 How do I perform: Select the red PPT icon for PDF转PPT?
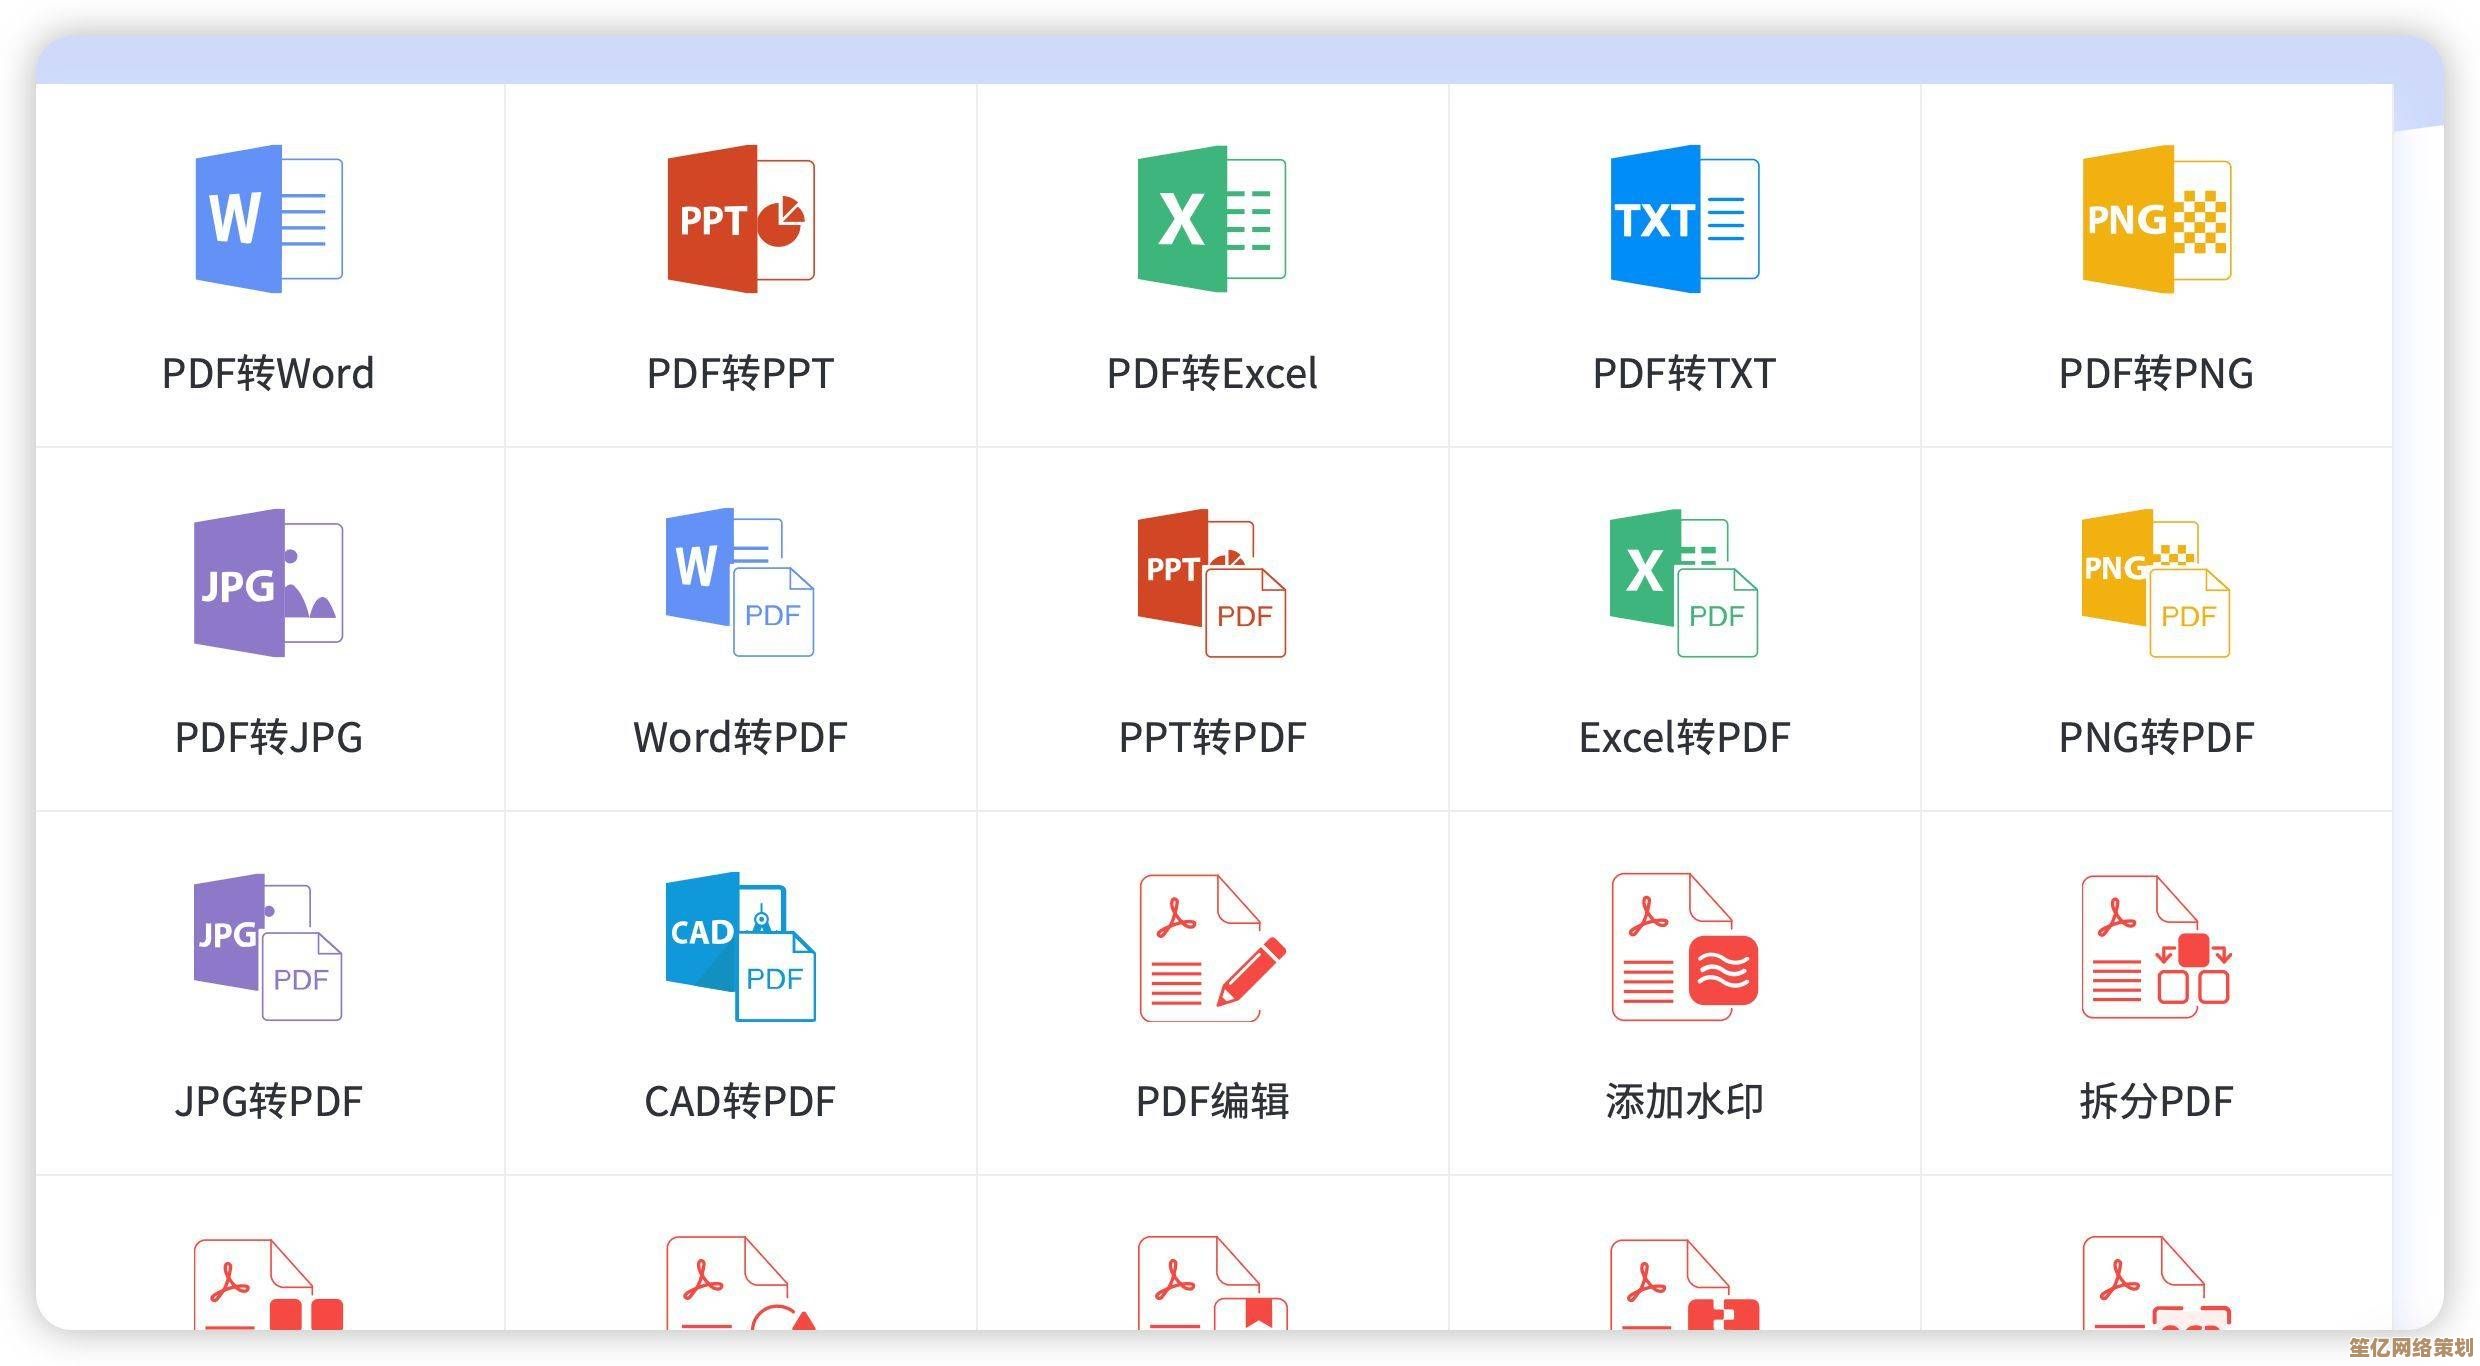(741, 219)
